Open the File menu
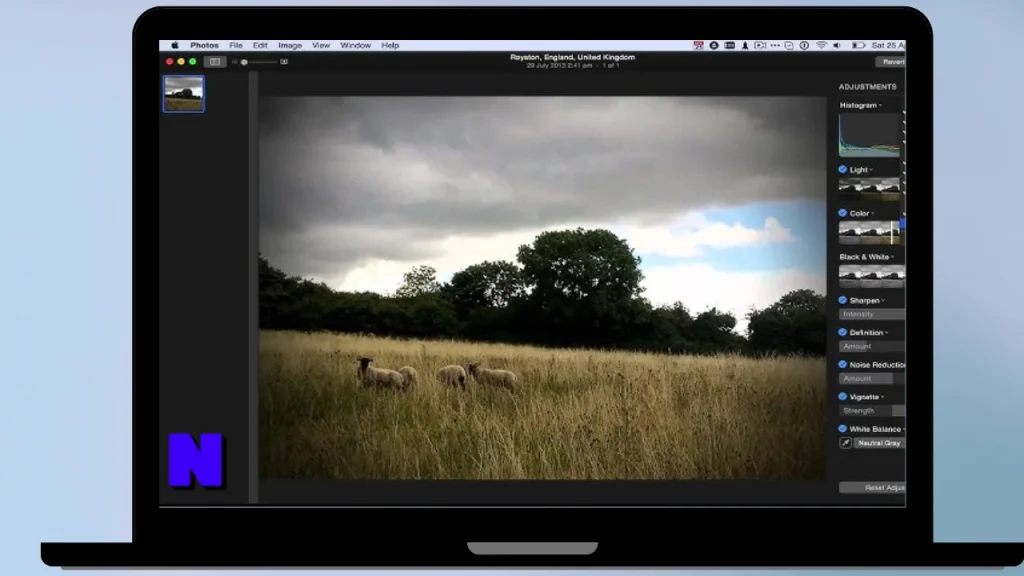 pyautogui.click(x=236, y=45)
